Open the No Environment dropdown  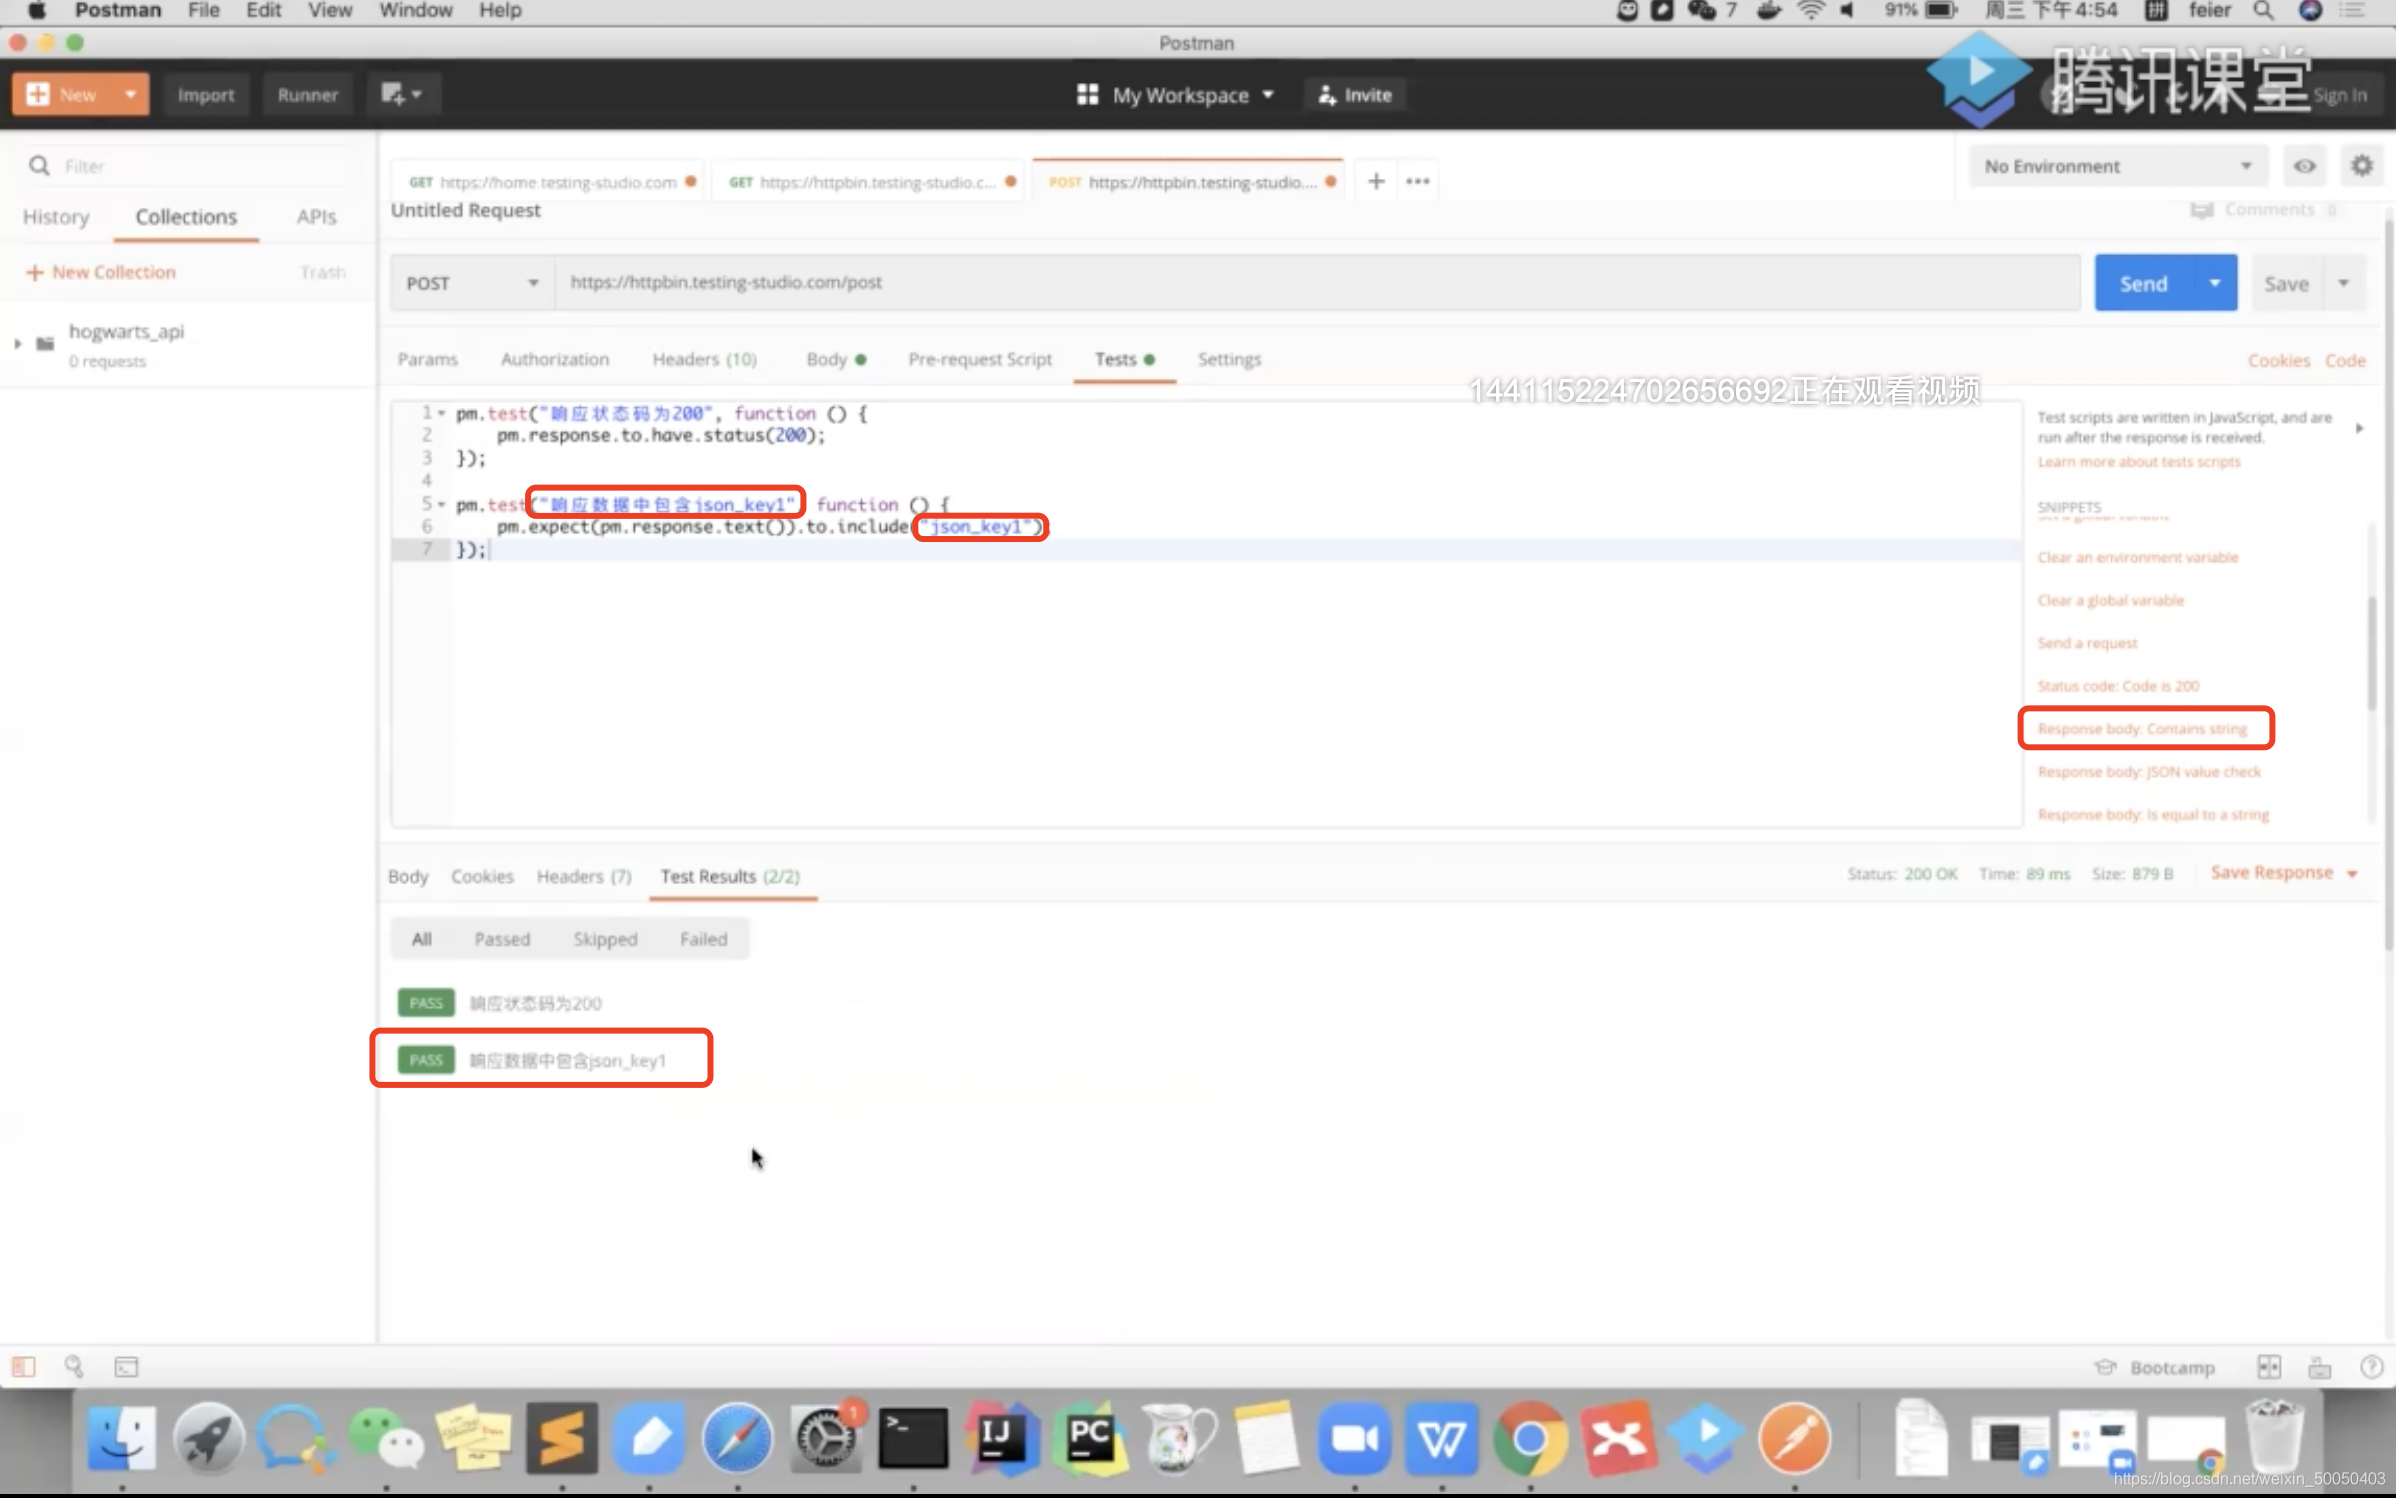[2116, 166]
